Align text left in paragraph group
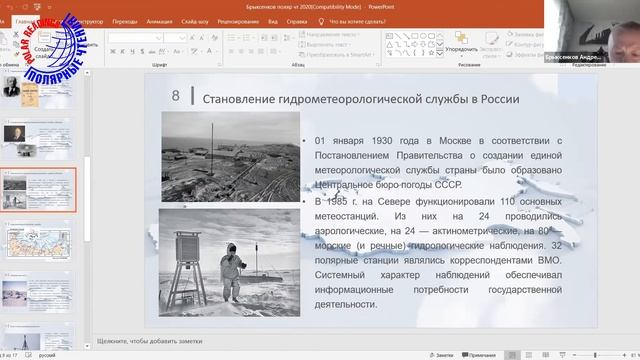 231,51
